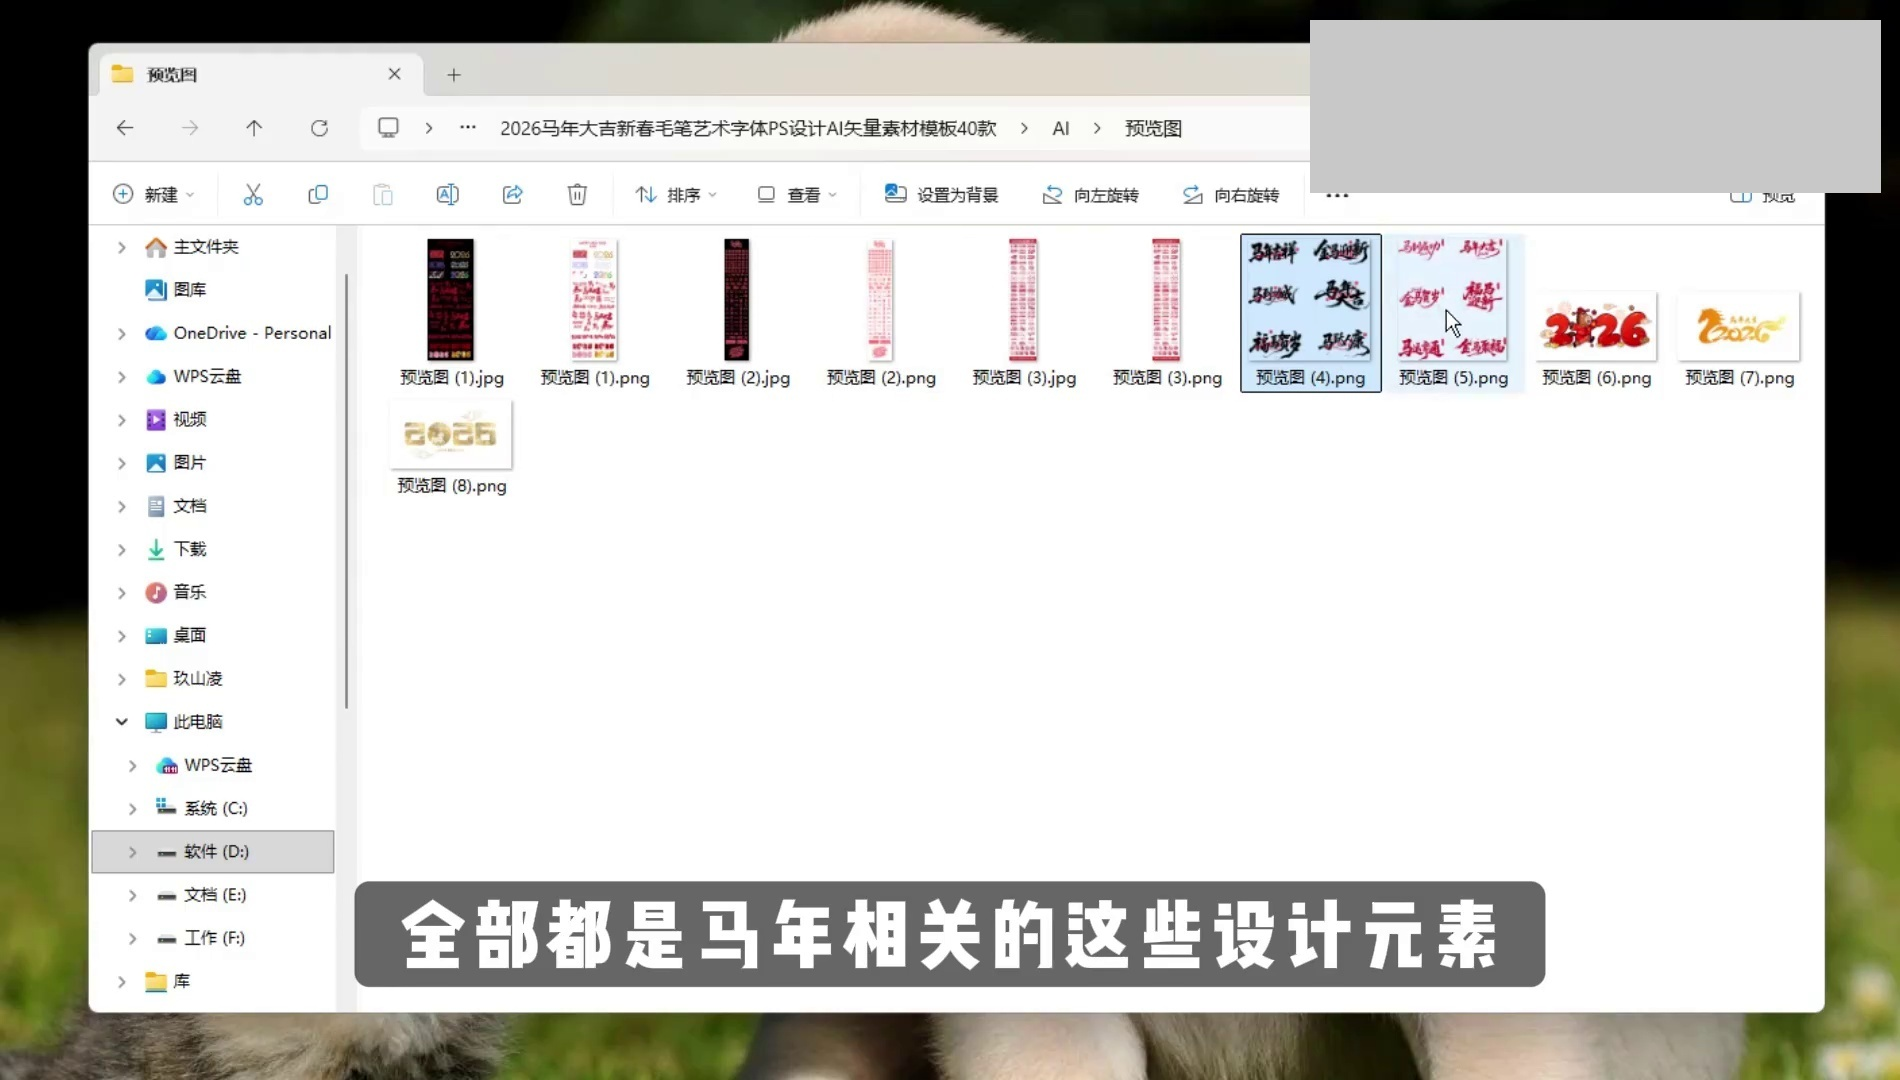Open the 查看 view dropdown

point(796,195)
